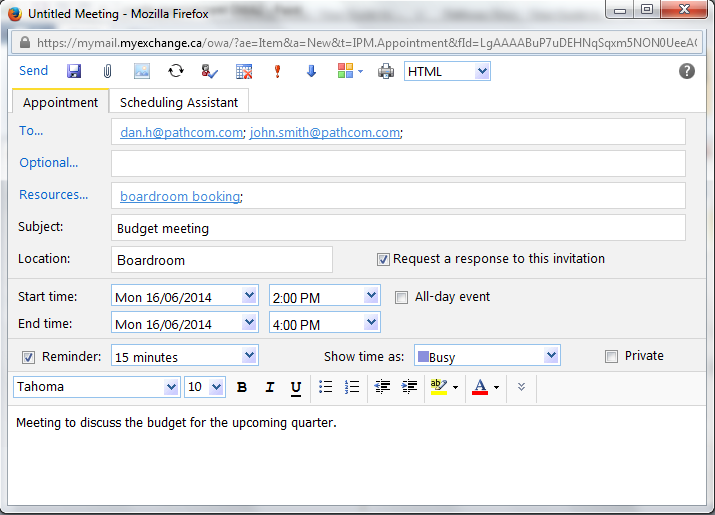Image resolution: width=715 pixels, height=515 pixels.
Task: Set High Importance with red exclamation icon
Action: [277, 72]
